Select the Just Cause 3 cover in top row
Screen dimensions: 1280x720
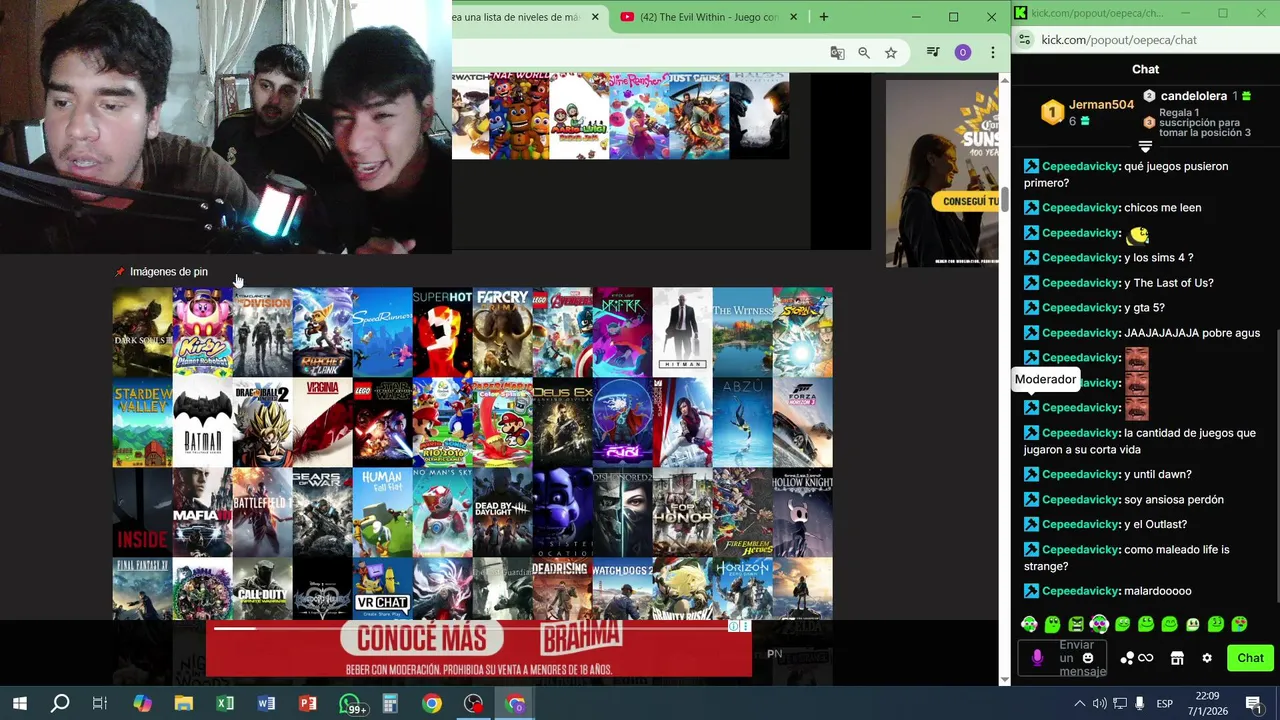[x=699, y=116]
